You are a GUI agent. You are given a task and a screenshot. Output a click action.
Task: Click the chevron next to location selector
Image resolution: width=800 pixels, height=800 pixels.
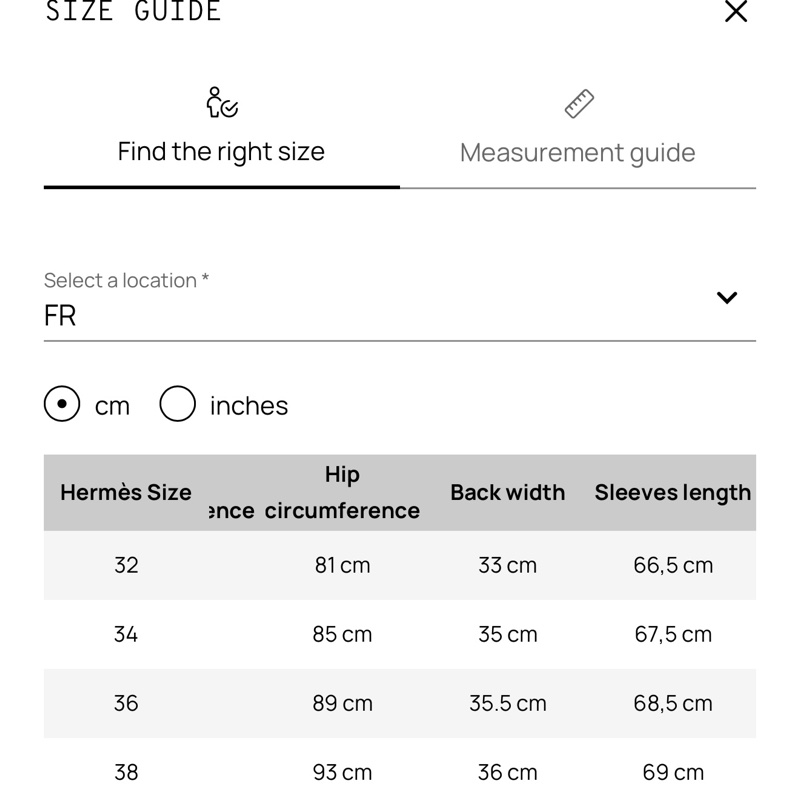pyautogui.click(x=728, y=296)
